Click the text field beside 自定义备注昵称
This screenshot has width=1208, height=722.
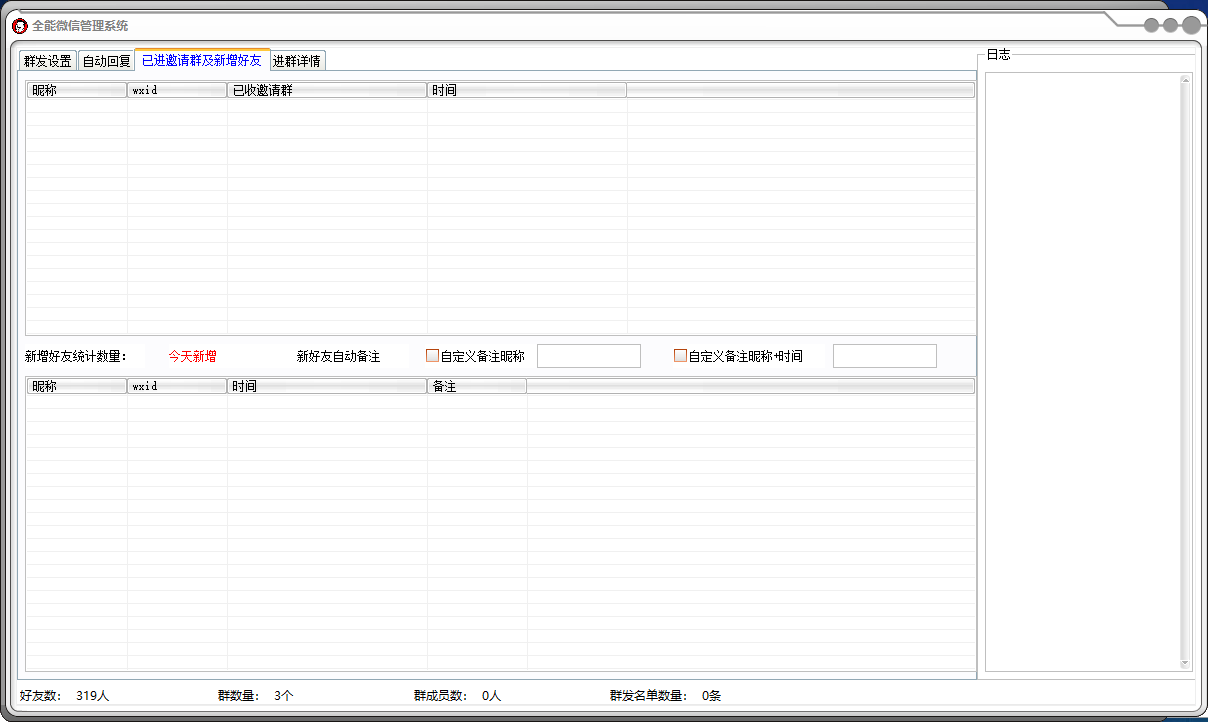588,356
